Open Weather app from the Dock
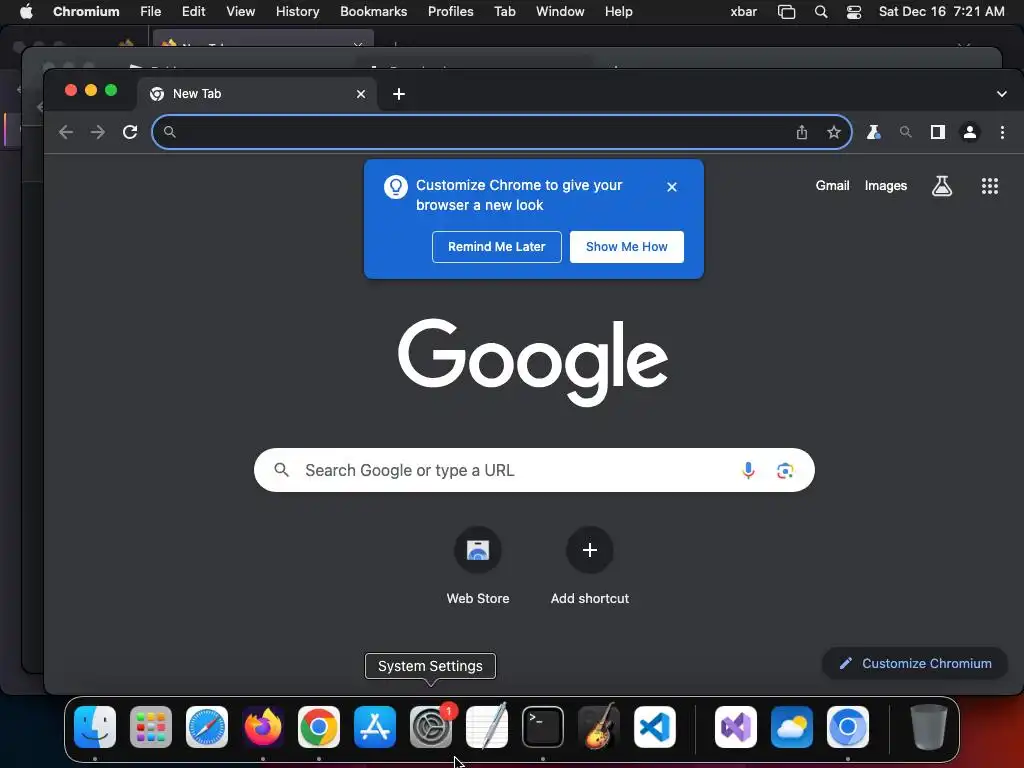Image resolution: width=1024 pixels, height=768 pixels. pyautogui.click(x=792, y=727)
